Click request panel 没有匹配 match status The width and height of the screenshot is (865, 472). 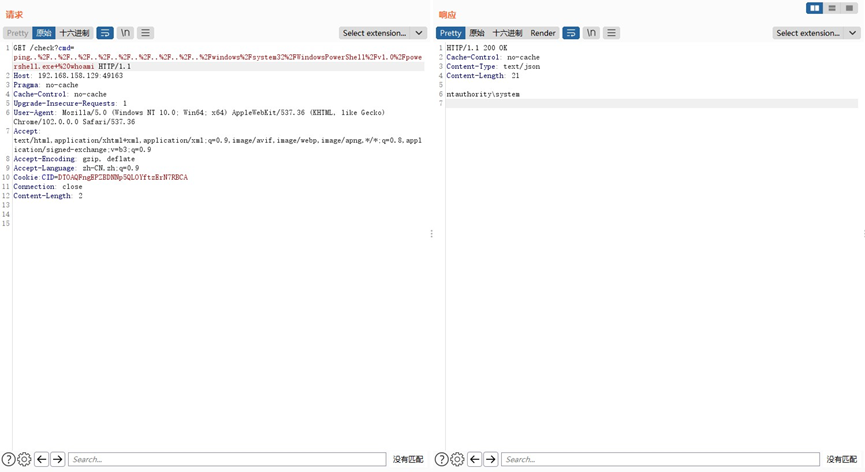click(408, 459)
